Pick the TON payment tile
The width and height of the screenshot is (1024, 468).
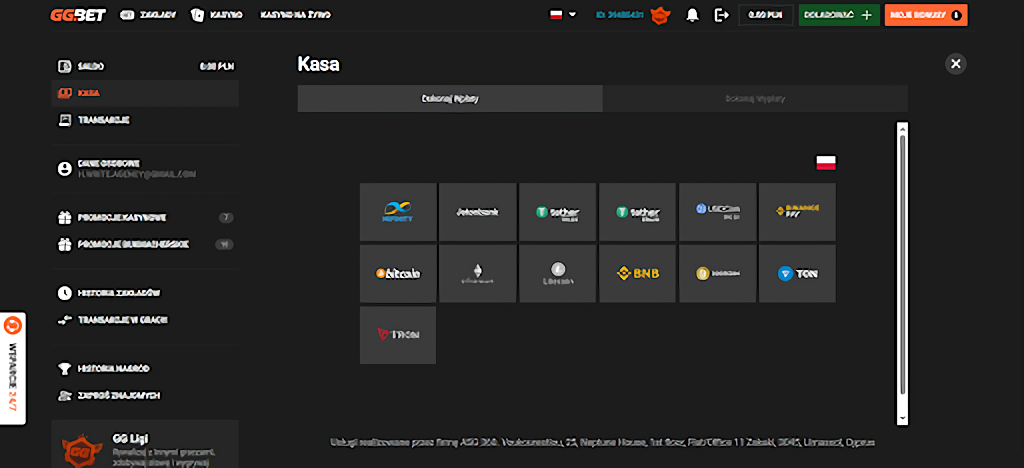coord(797,273)
